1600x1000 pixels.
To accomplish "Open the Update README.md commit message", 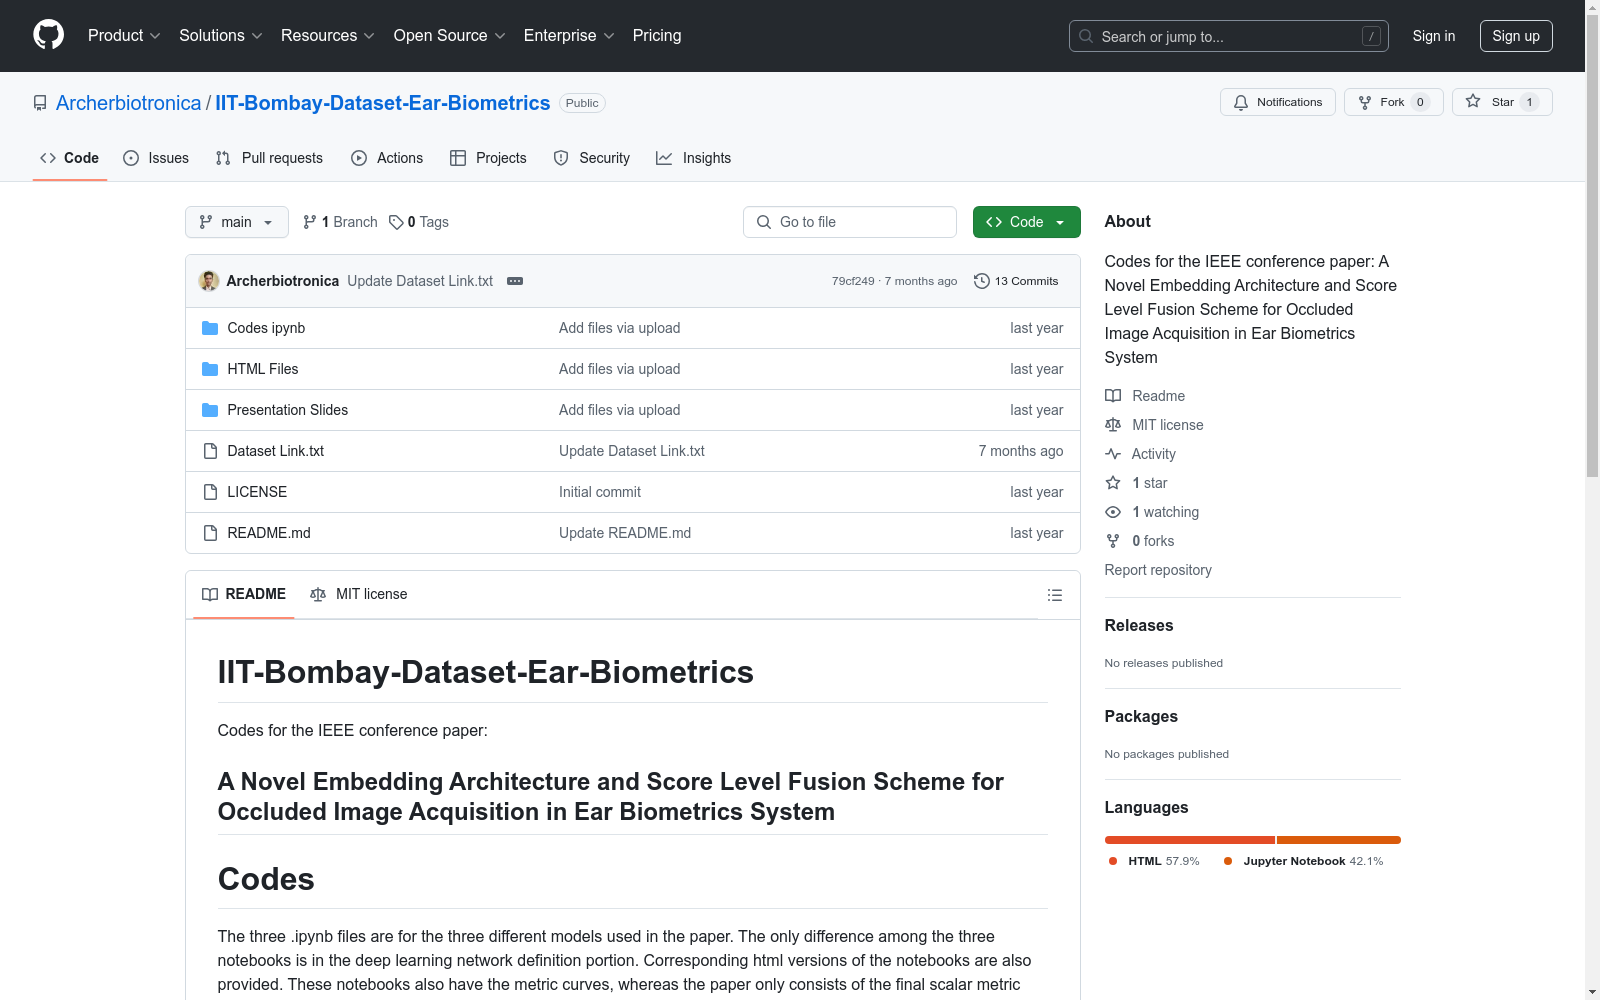I will click(625, 533).
